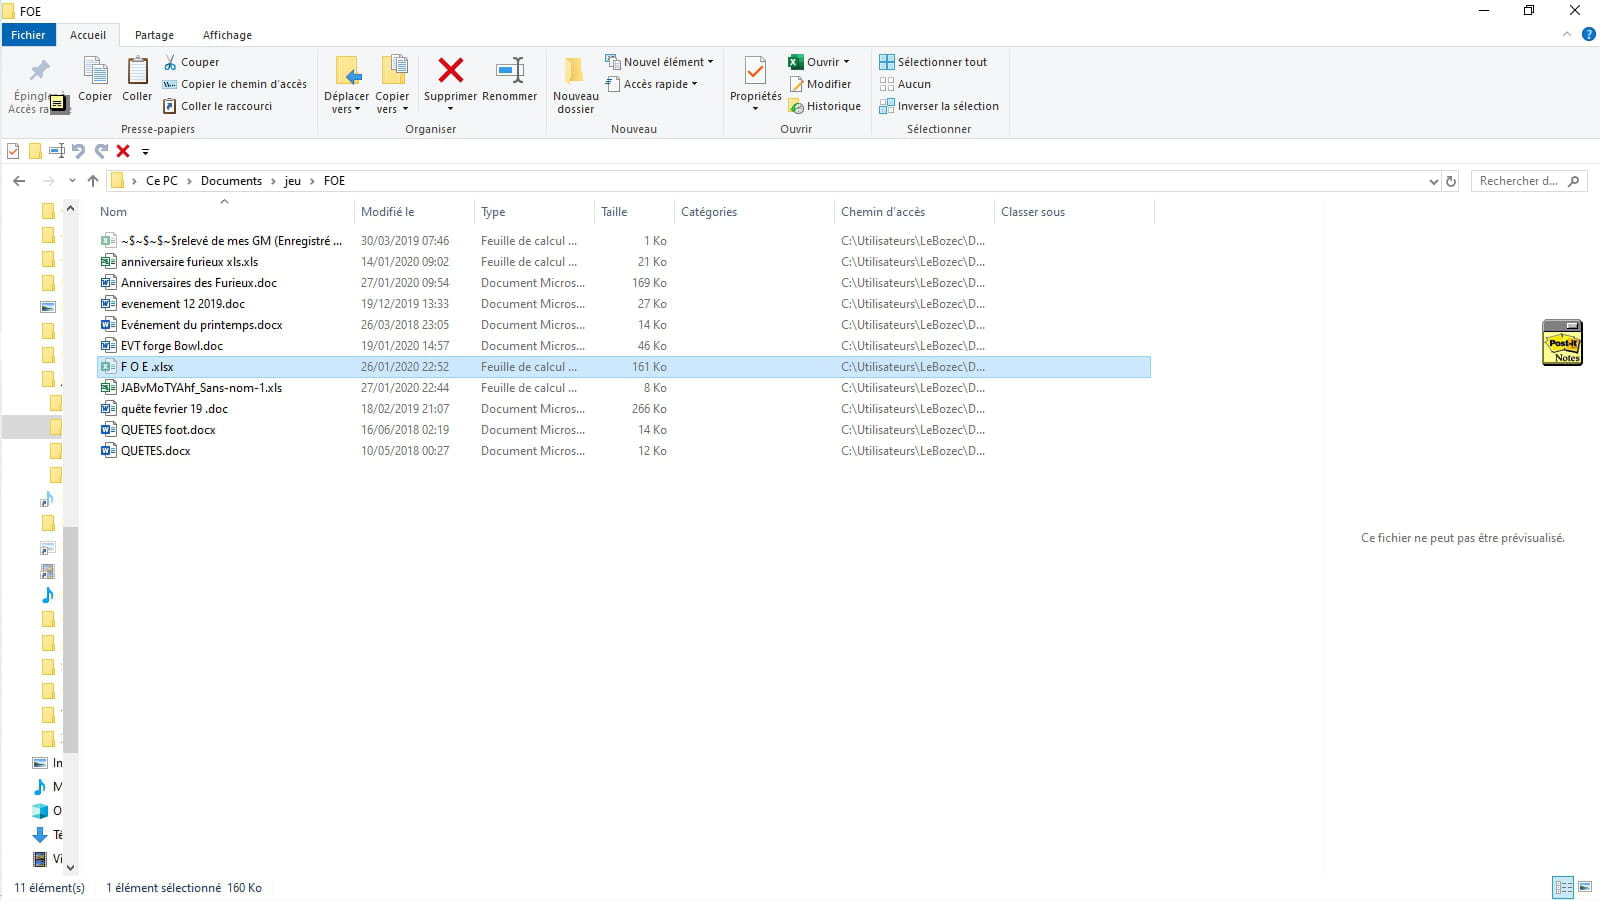The width and height of the screenshot is (1600, 900).
Task: Click the Renommer icon in ribbon
Action: click(509, 71)
